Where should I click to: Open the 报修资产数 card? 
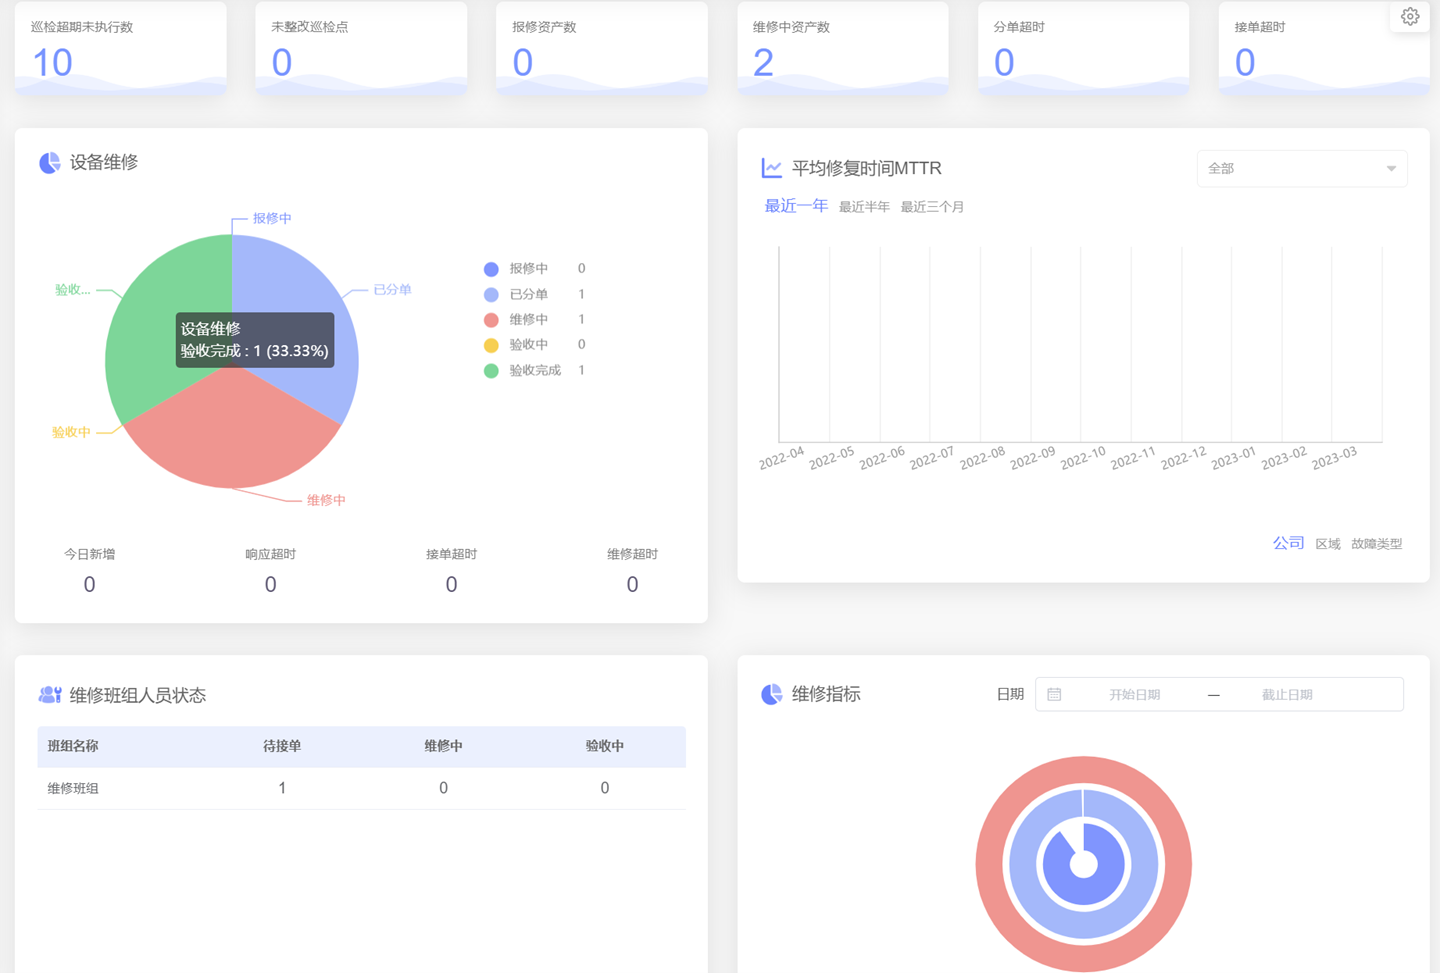[x=602, y=49]
